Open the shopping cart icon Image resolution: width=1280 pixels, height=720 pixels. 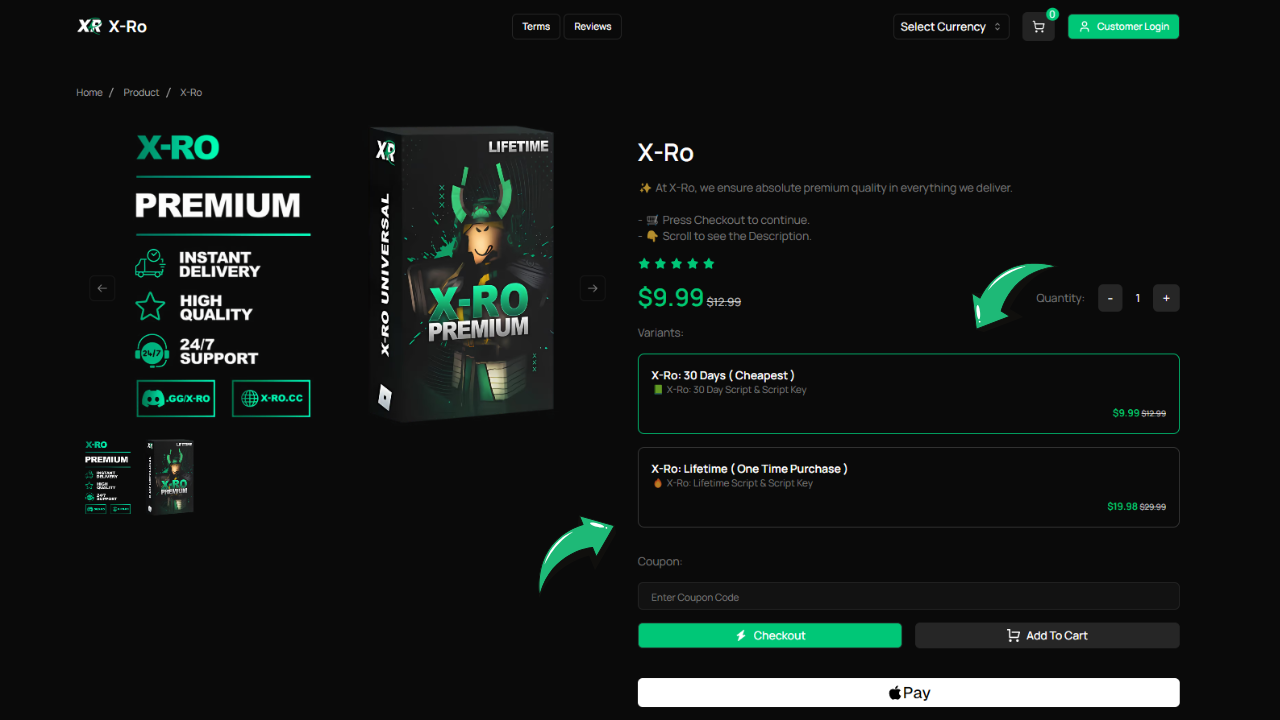[x=1038, y=27]
